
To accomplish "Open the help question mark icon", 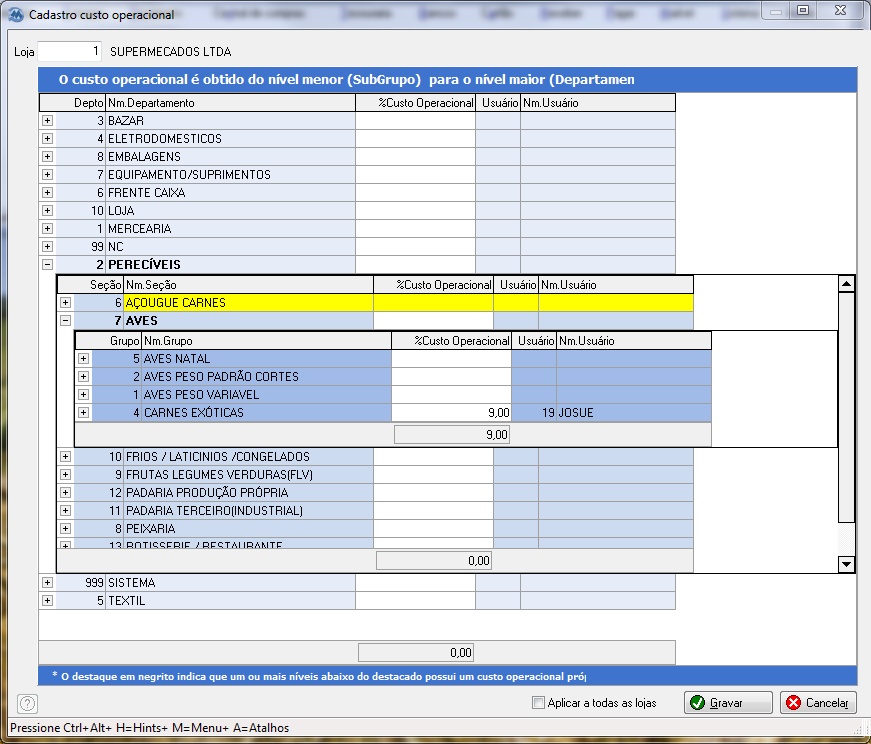I will [27, 703].
